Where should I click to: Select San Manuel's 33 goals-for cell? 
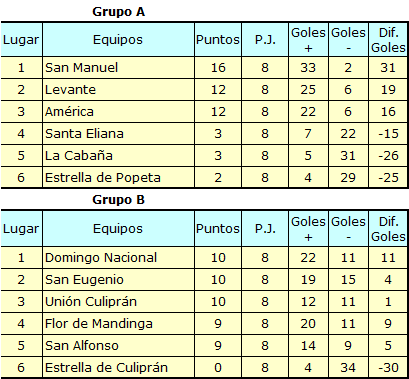[308, 68]
